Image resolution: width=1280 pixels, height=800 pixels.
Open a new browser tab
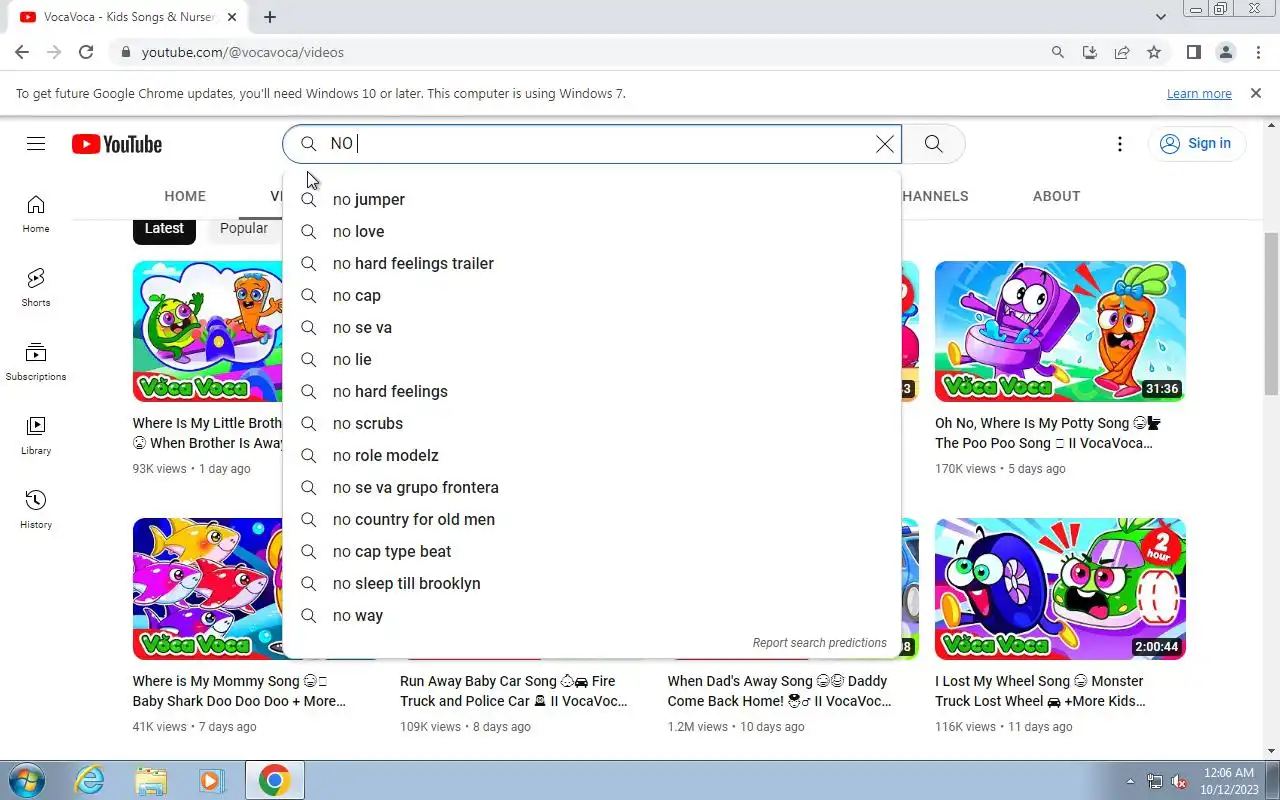click(270, 17)
